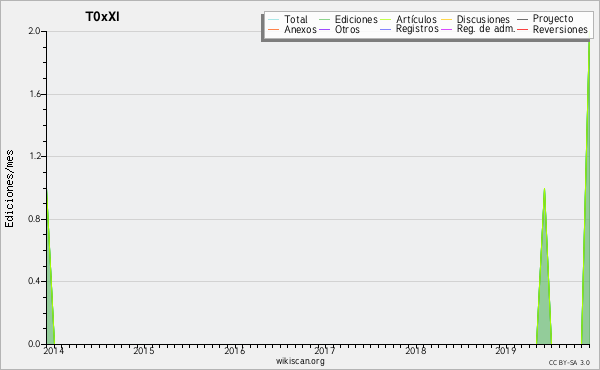
Task: Click the Anexos legend label
Action: [x=300, y=29]
